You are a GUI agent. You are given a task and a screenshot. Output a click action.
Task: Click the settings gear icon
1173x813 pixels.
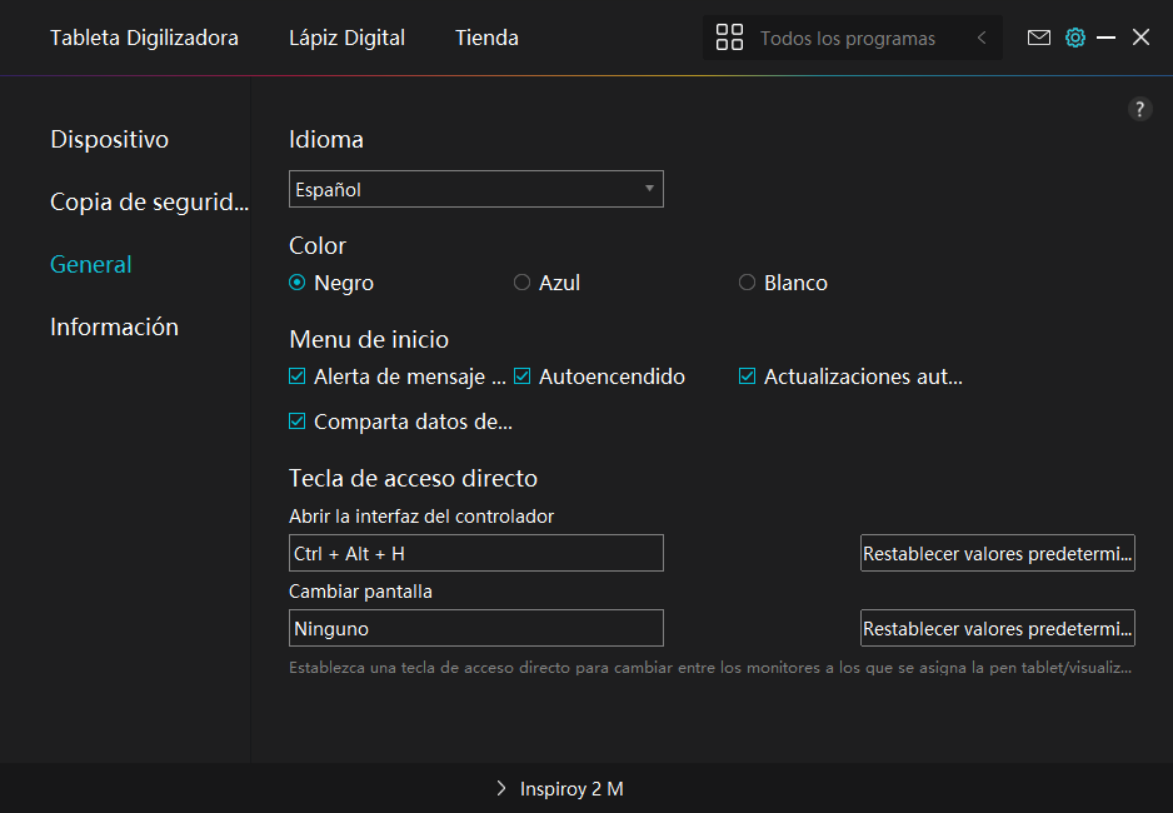[1075, 38]
